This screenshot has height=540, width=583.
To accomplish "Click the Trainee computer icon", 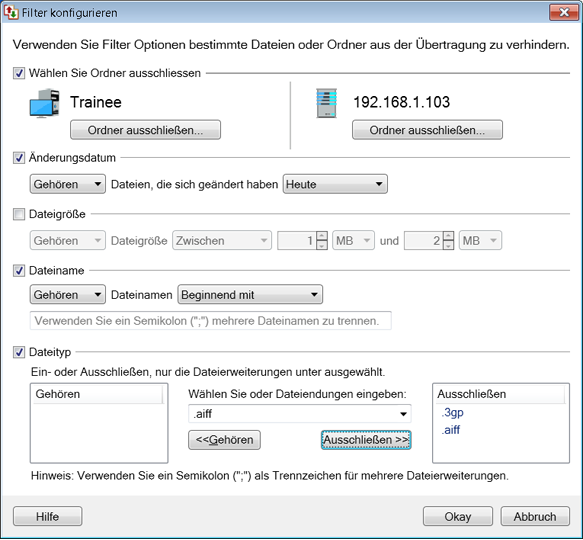I will (44, 103).
